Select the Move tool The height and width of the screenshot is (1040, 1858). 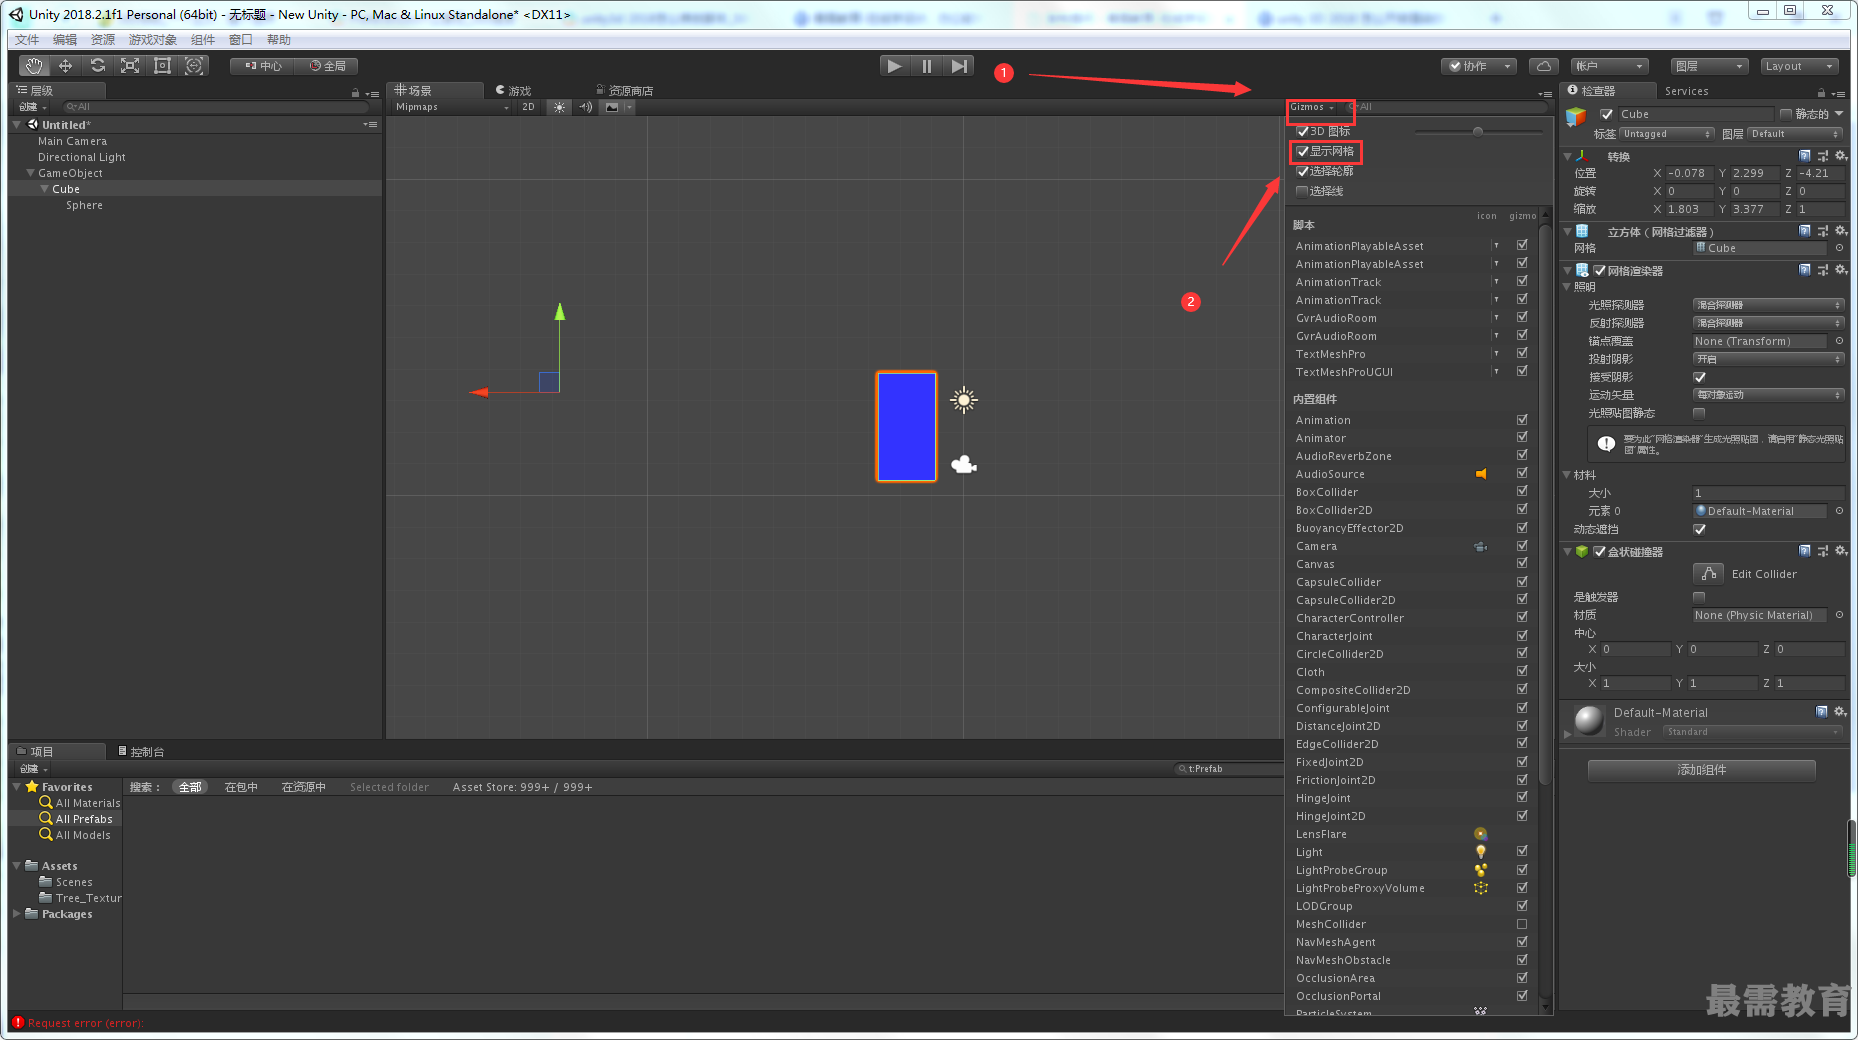click(66, 66)
